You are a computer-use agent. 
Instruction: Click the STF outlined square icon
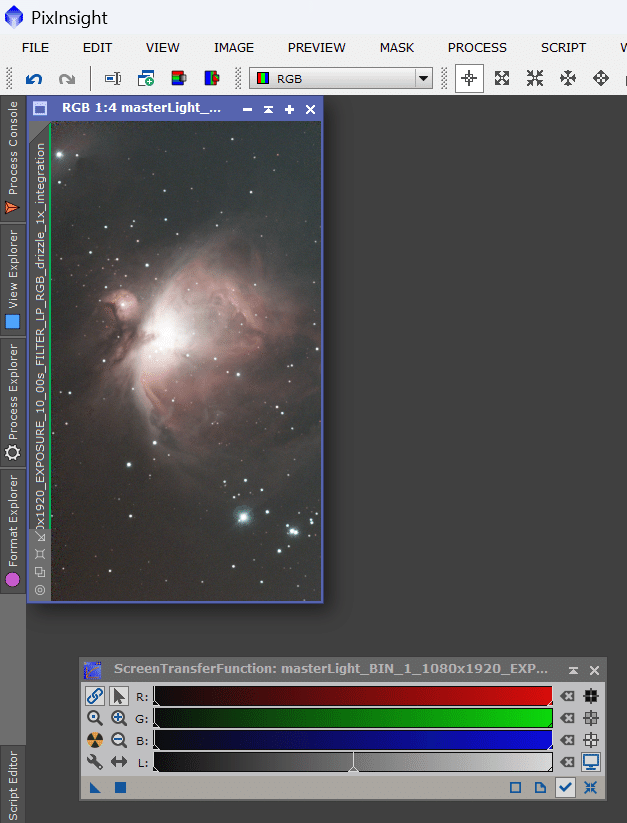pyautogui.click(x=515, y=787)
